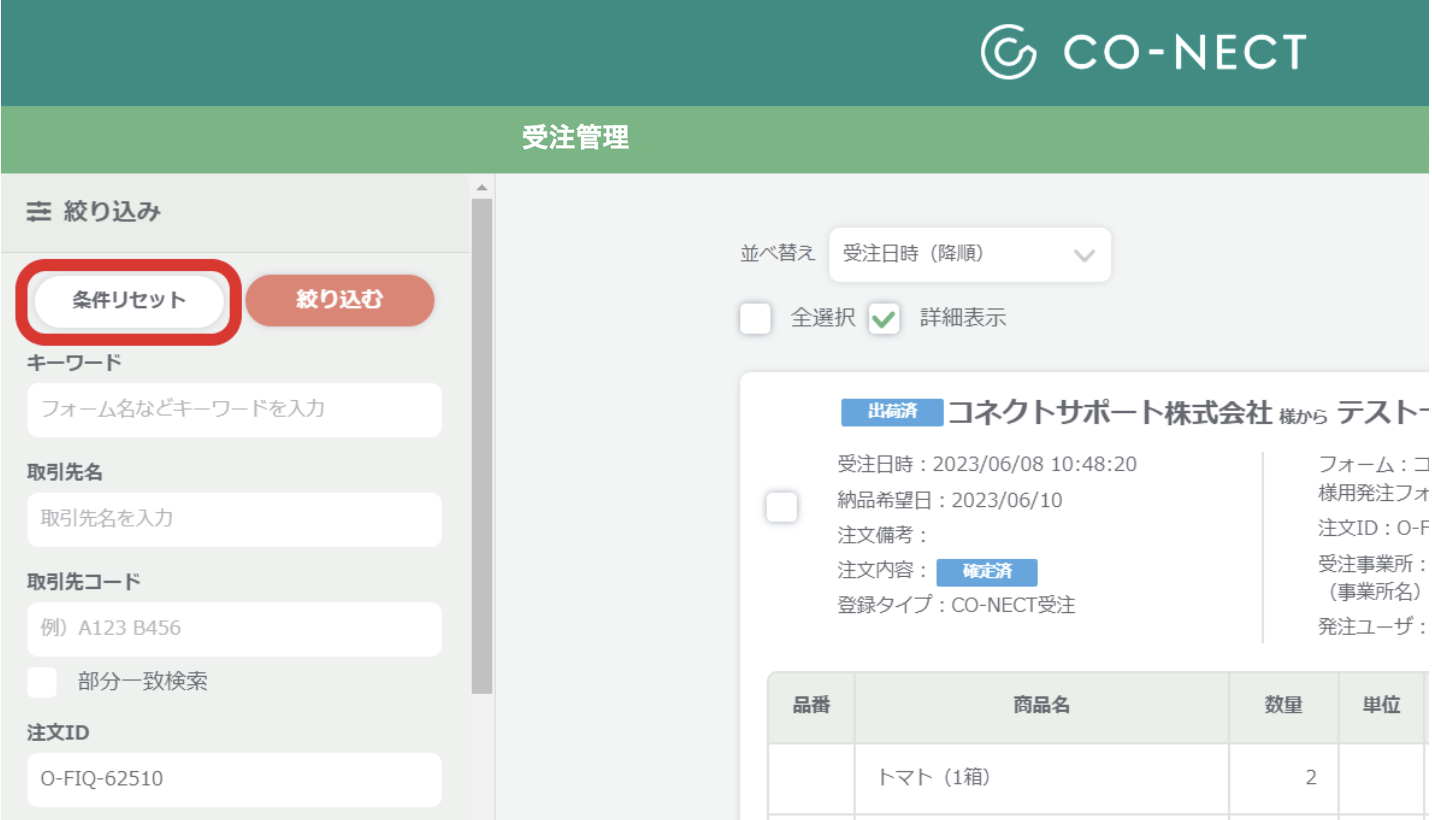Click the filter panel scrollbar thumb
The image size is (1432, 820).
point(482,446)
